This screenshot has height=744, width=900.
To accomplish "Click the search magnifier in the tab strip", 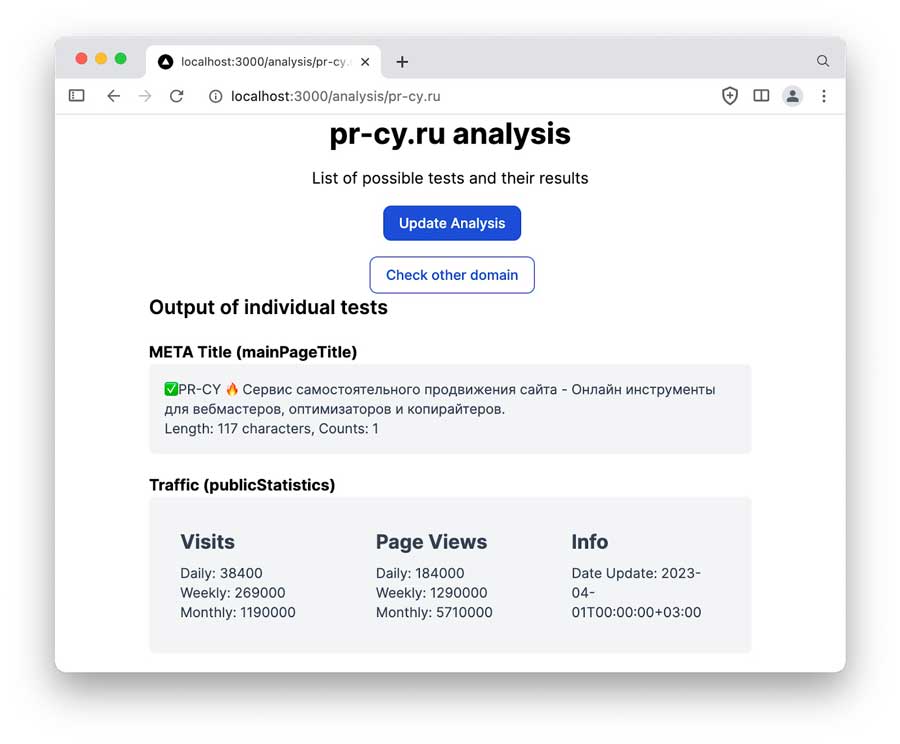I will point(822,61).
